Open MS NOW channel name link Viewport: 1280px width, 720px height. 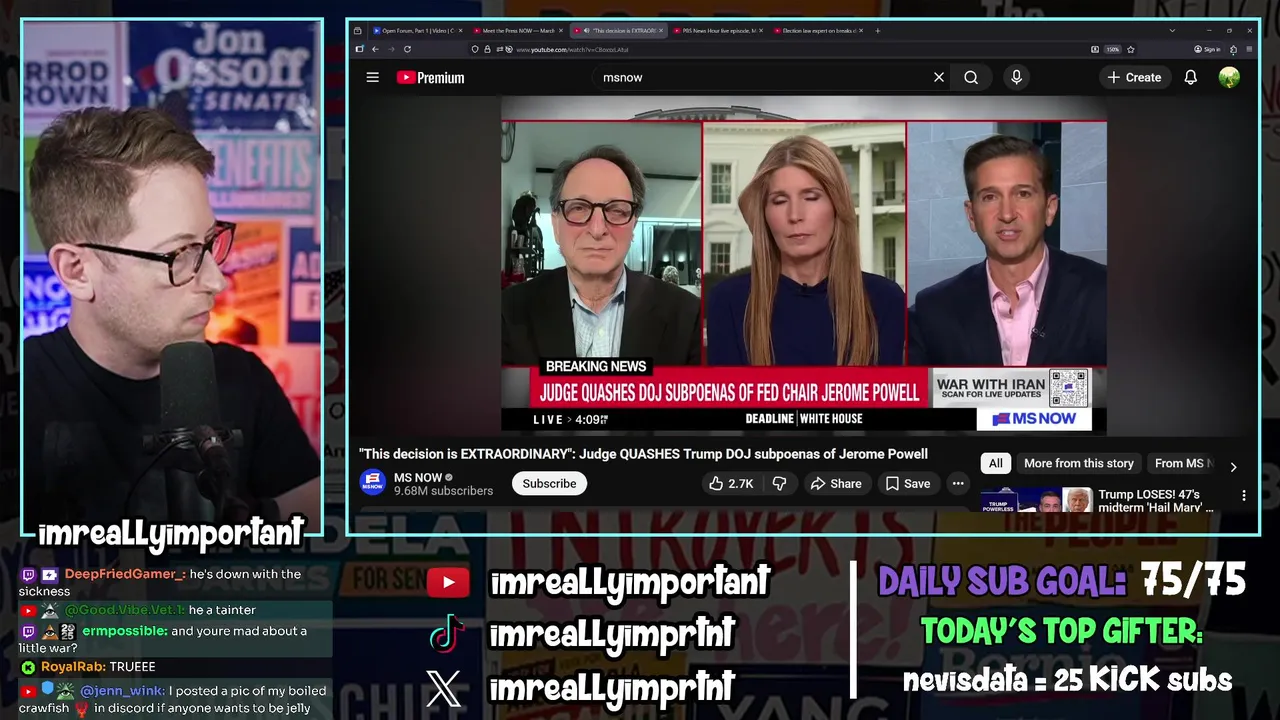click(x=418, y=477)
